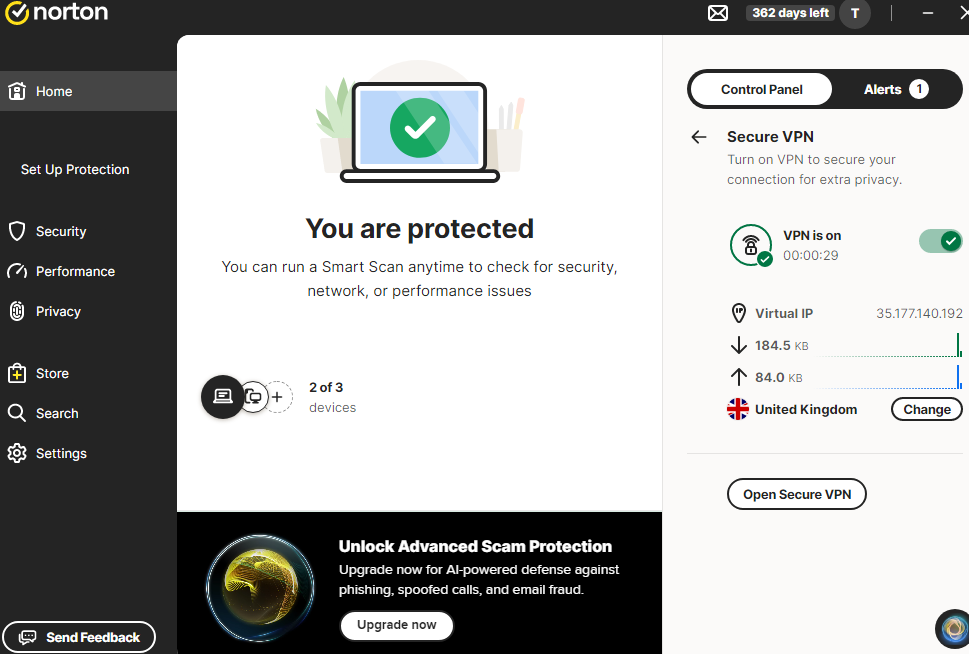Minimize the Norton window

[928, 13]
